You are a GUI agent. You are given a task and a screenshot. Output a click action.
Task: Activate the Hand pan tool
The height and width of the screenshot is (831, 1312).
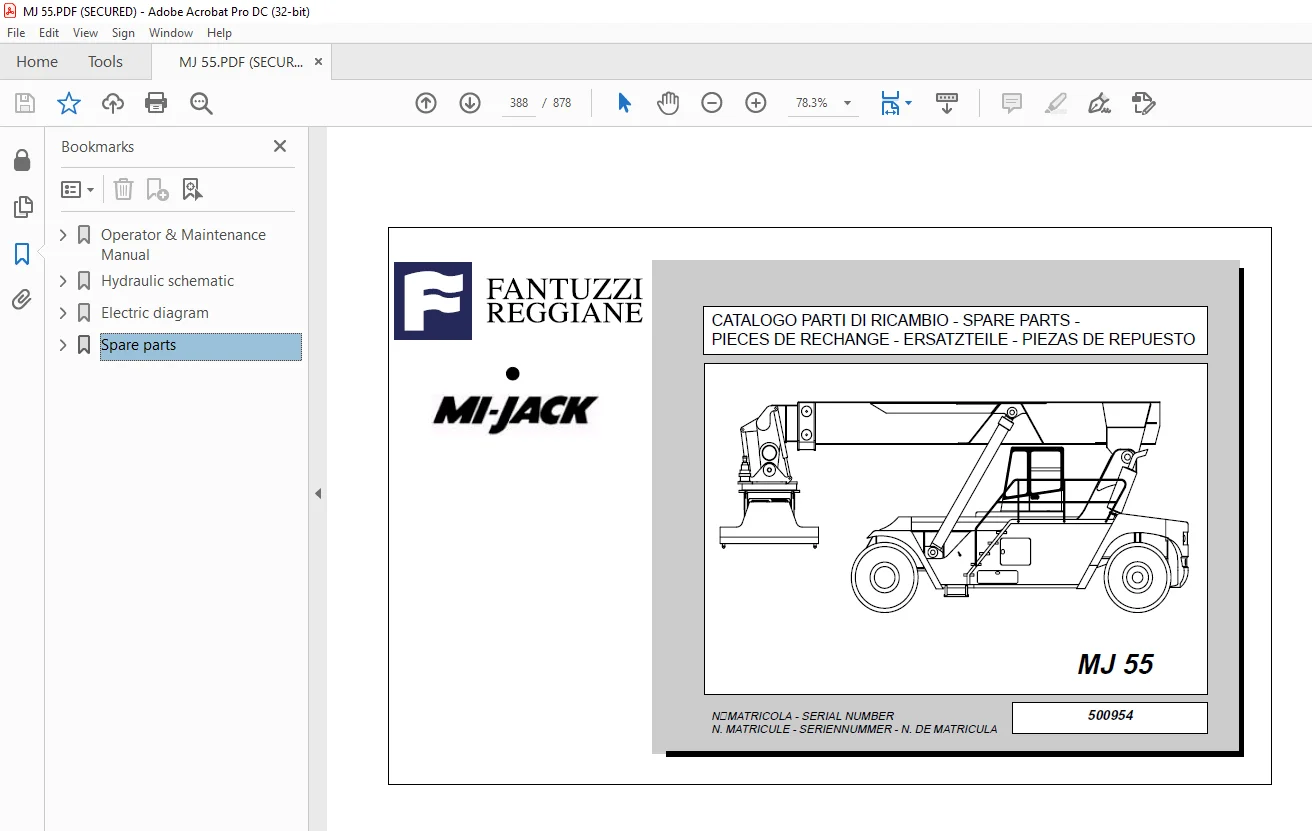point(668,103)
